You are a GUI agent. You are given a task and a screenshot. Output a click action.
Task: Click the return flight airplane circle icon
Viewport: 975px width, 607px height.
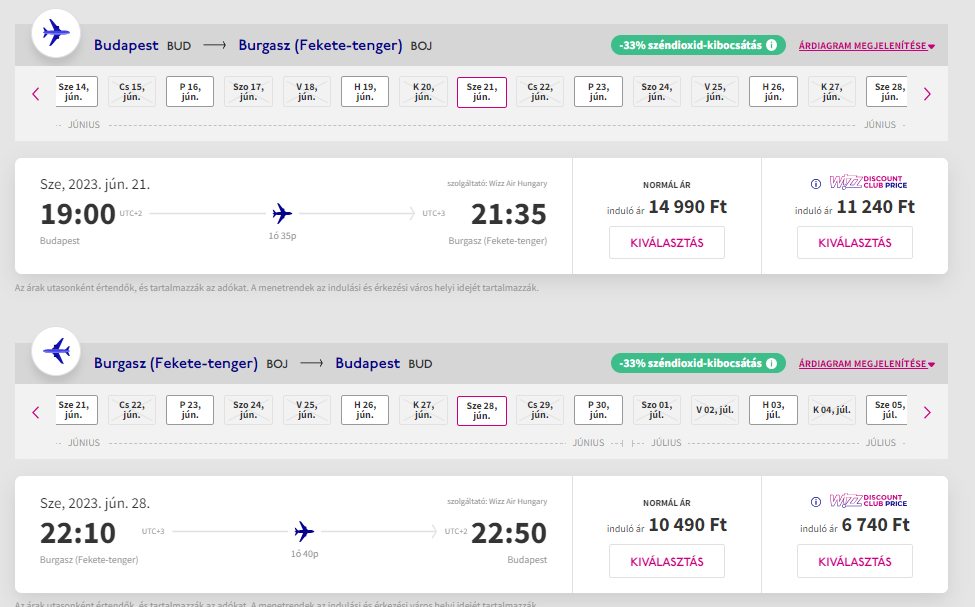[56, 351]
